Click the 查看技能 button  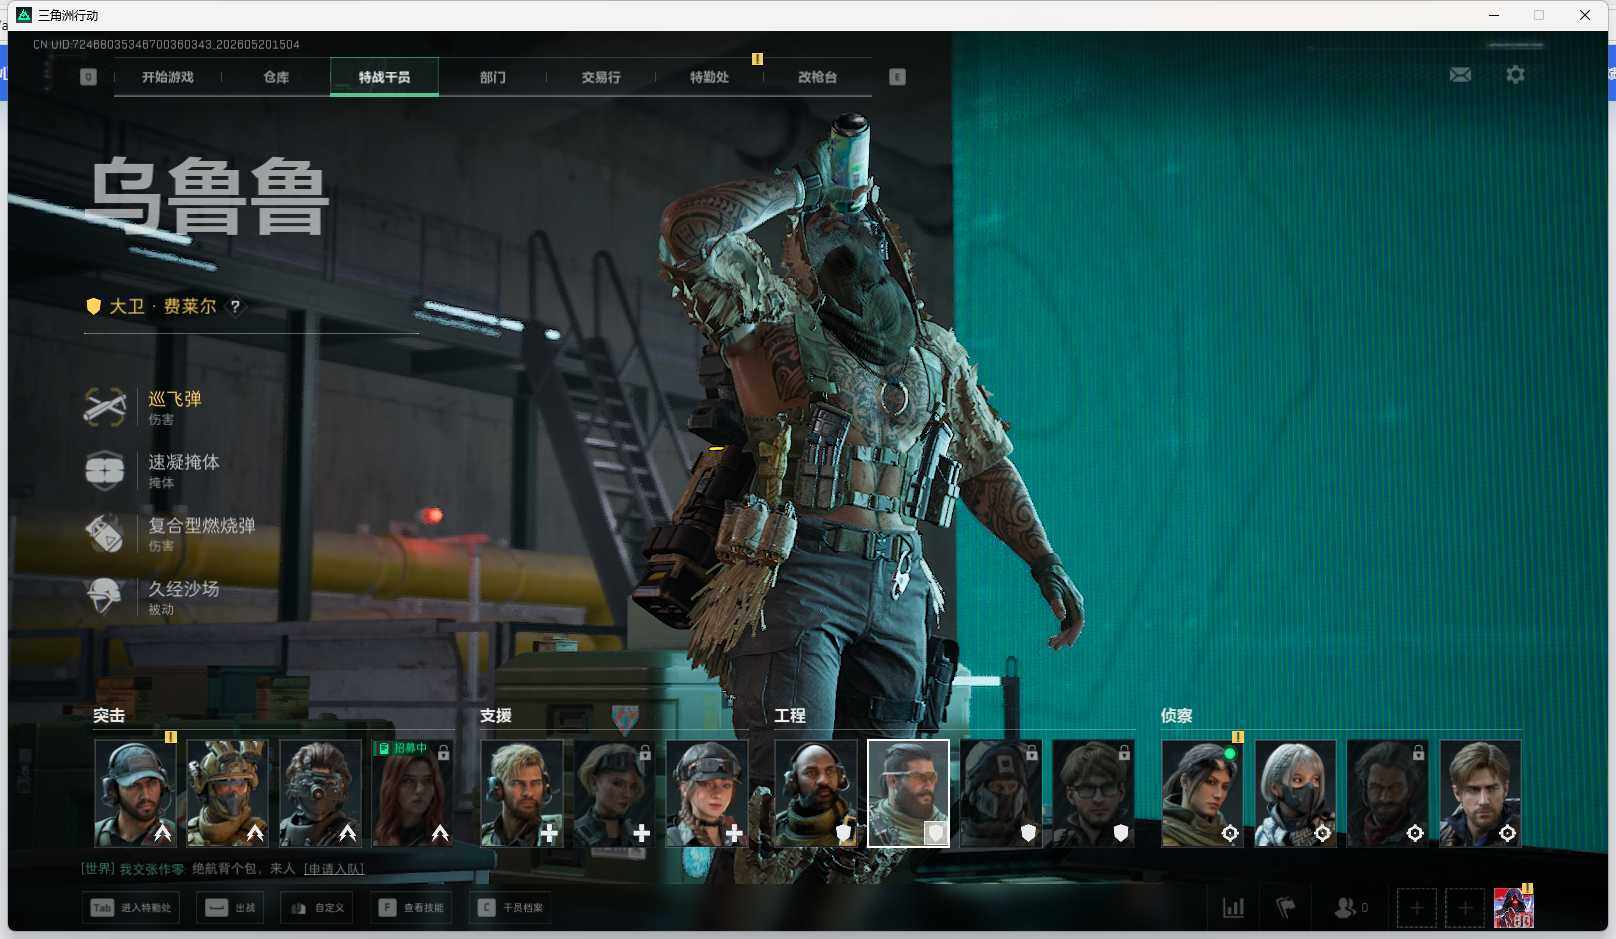coord(411,908)
